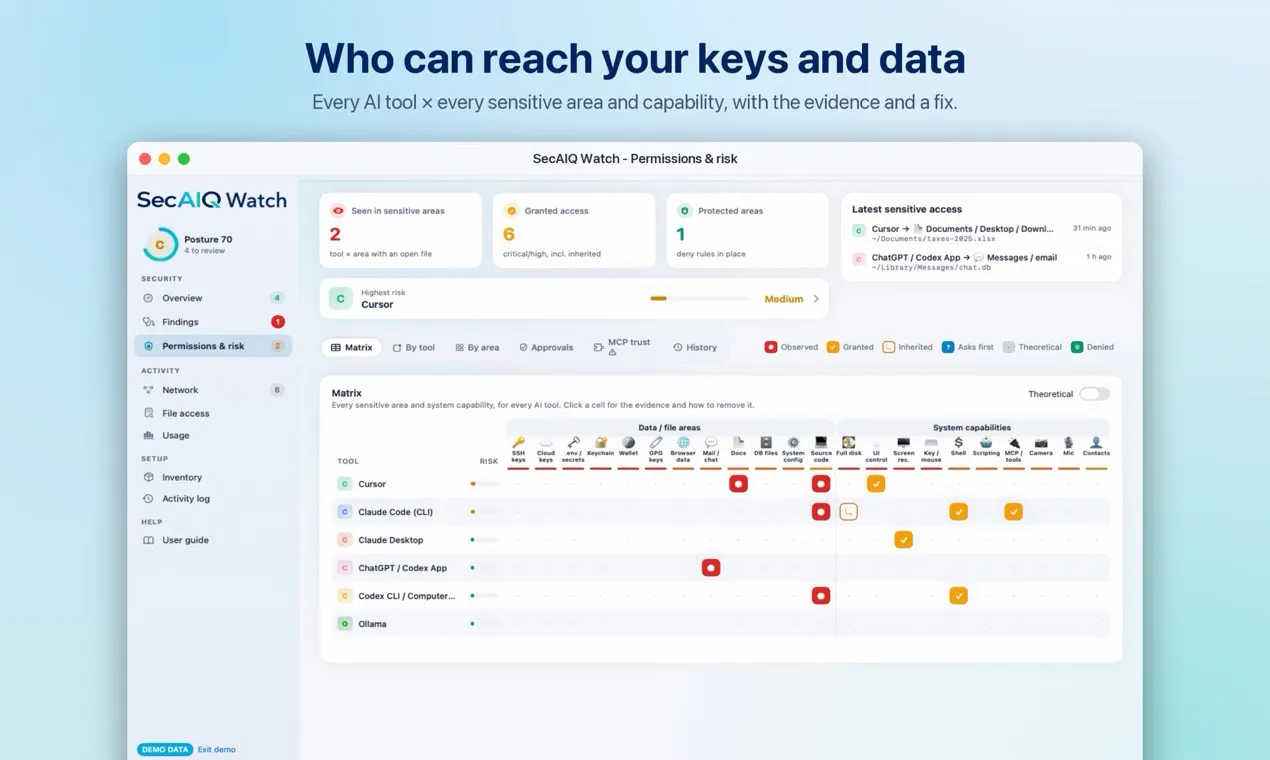This screenshot has height=760, width=1270.
Task: Open the User guide book icon
Action: click(148, 540)
